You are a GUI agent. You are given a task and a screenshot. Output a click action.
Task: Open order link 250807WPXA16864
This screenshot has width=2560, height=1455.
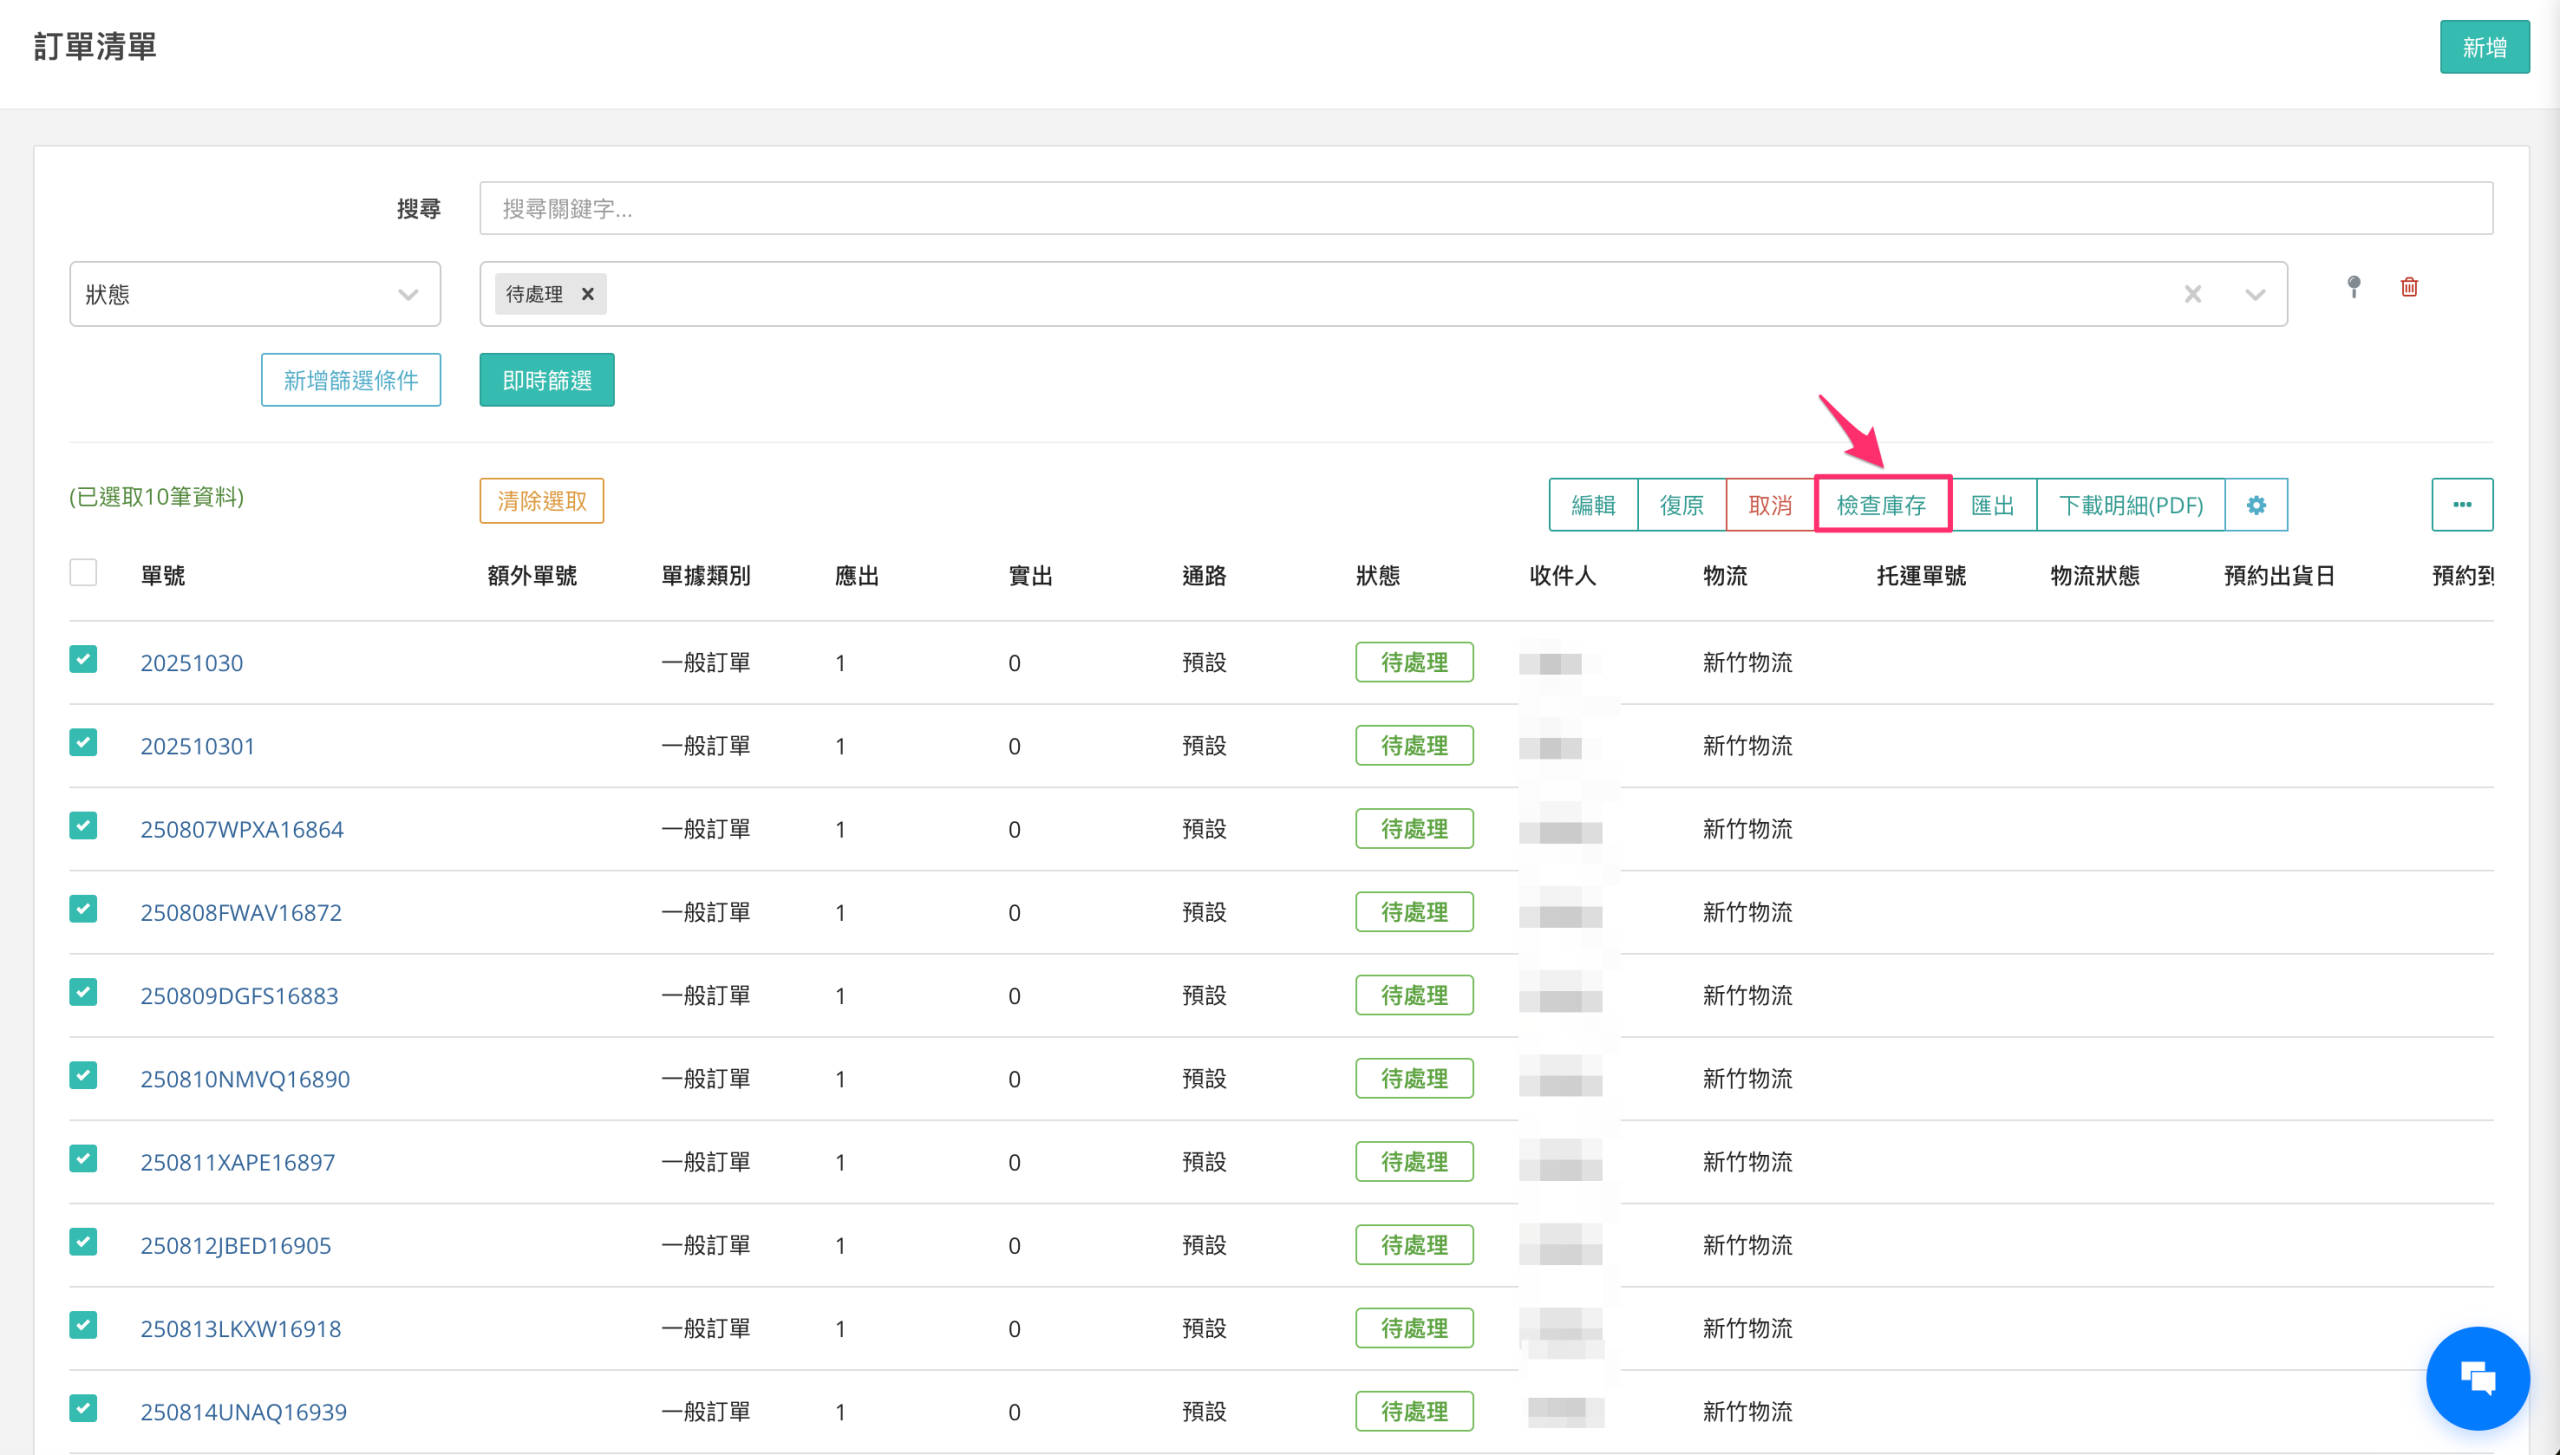(241, 829)
